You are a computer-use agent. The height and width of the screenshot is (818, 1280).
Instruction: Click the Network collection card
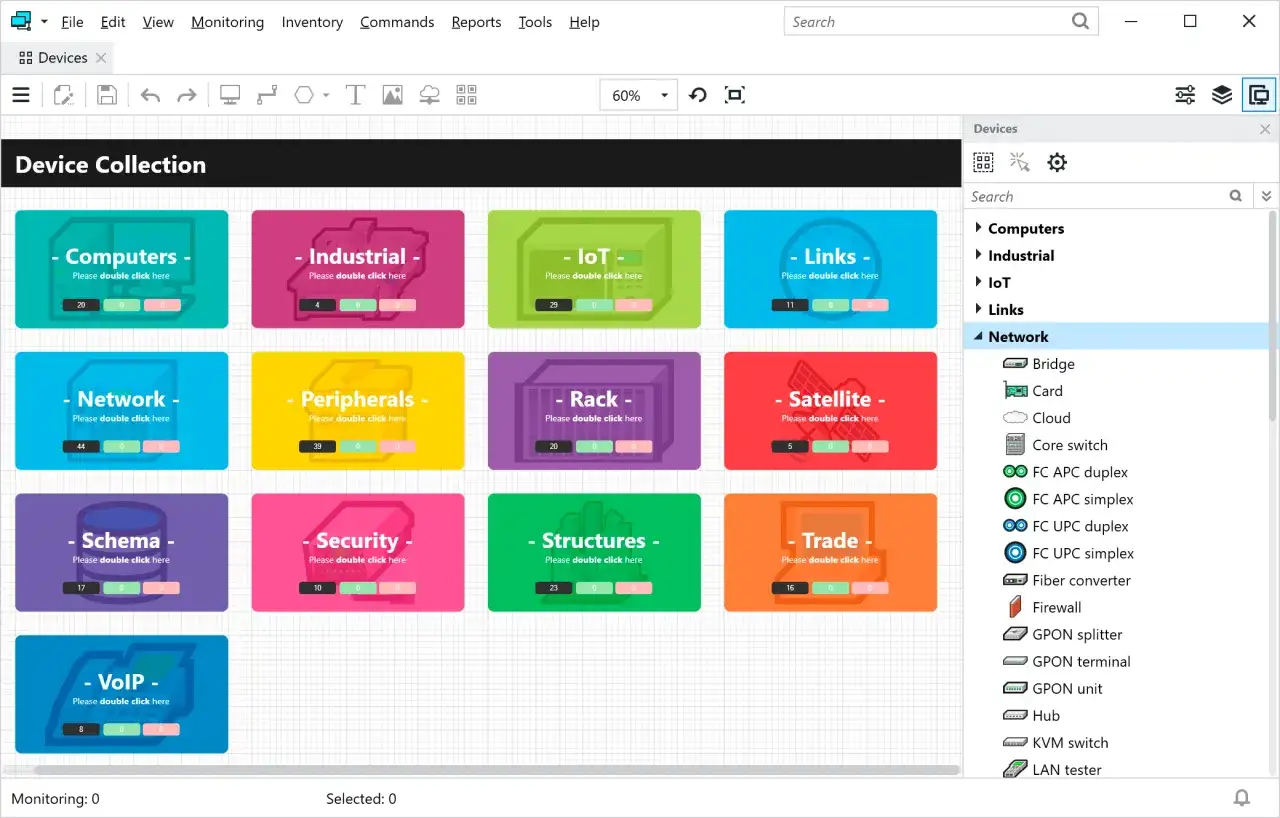[x=121, y=411]
